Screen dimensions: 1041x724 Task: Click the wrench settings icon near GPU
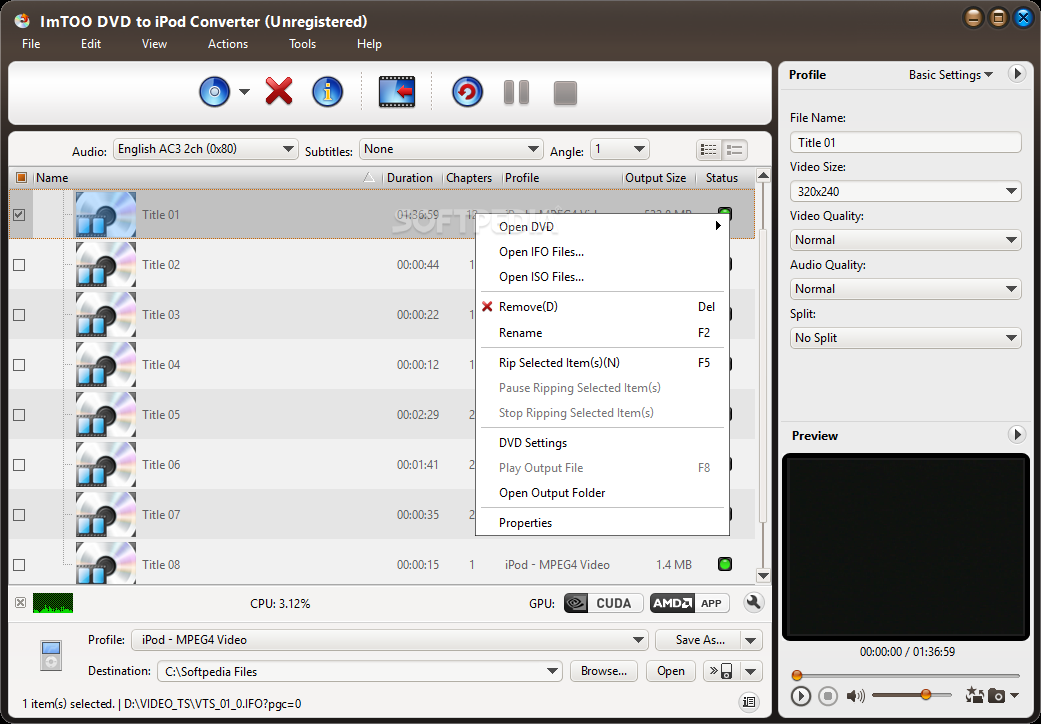[754, 603]
